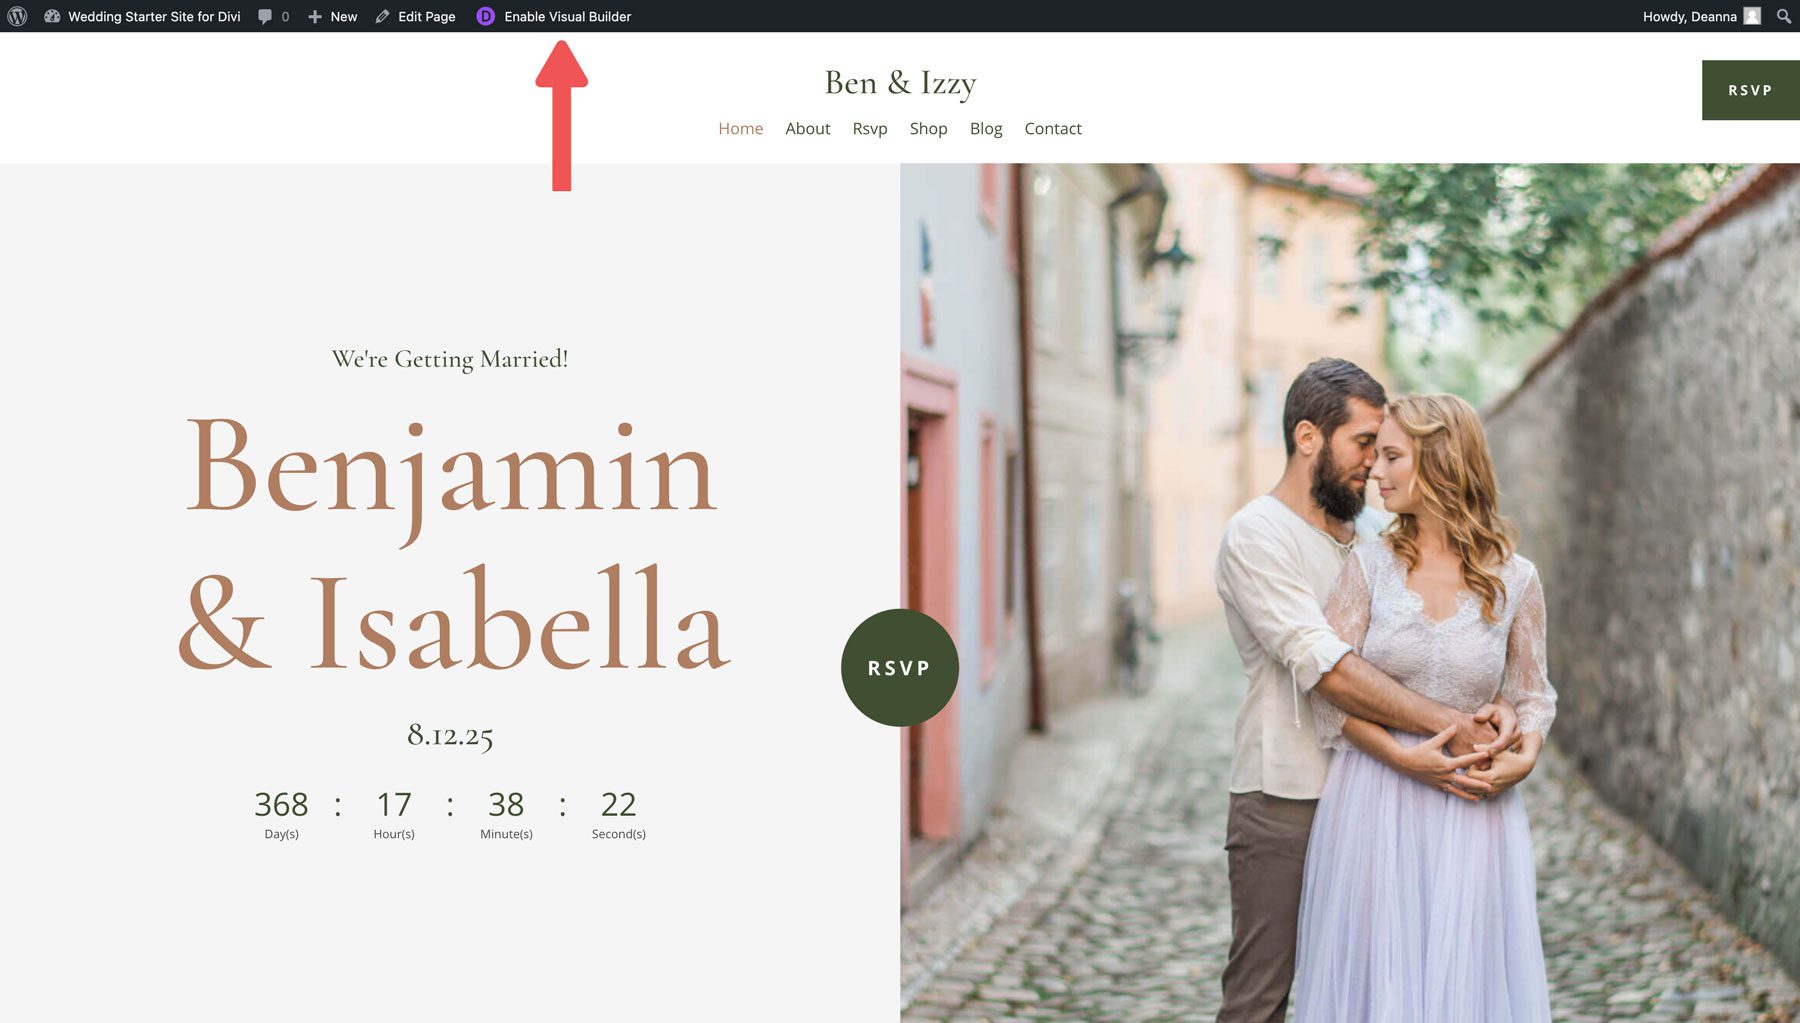Screen dimensions: 1800x1023
Task: Click the circular RSVP badge on the photo
Action: [x=898, y=668]
